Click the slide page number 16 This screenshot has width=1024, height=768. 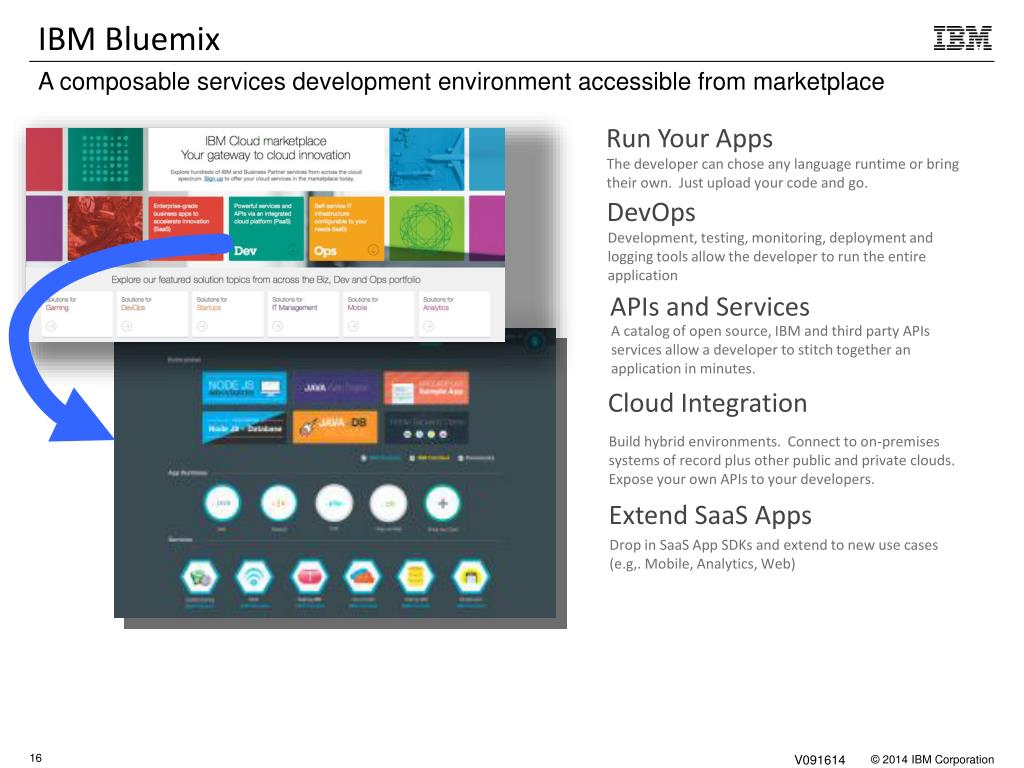[36, 758]
